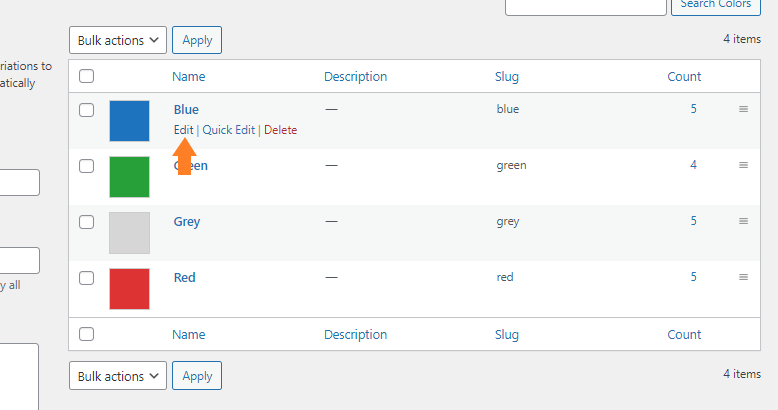Open the bottom Bulk actions dropdown
Viewport: 778px width, 410px height.
[118, 376]
